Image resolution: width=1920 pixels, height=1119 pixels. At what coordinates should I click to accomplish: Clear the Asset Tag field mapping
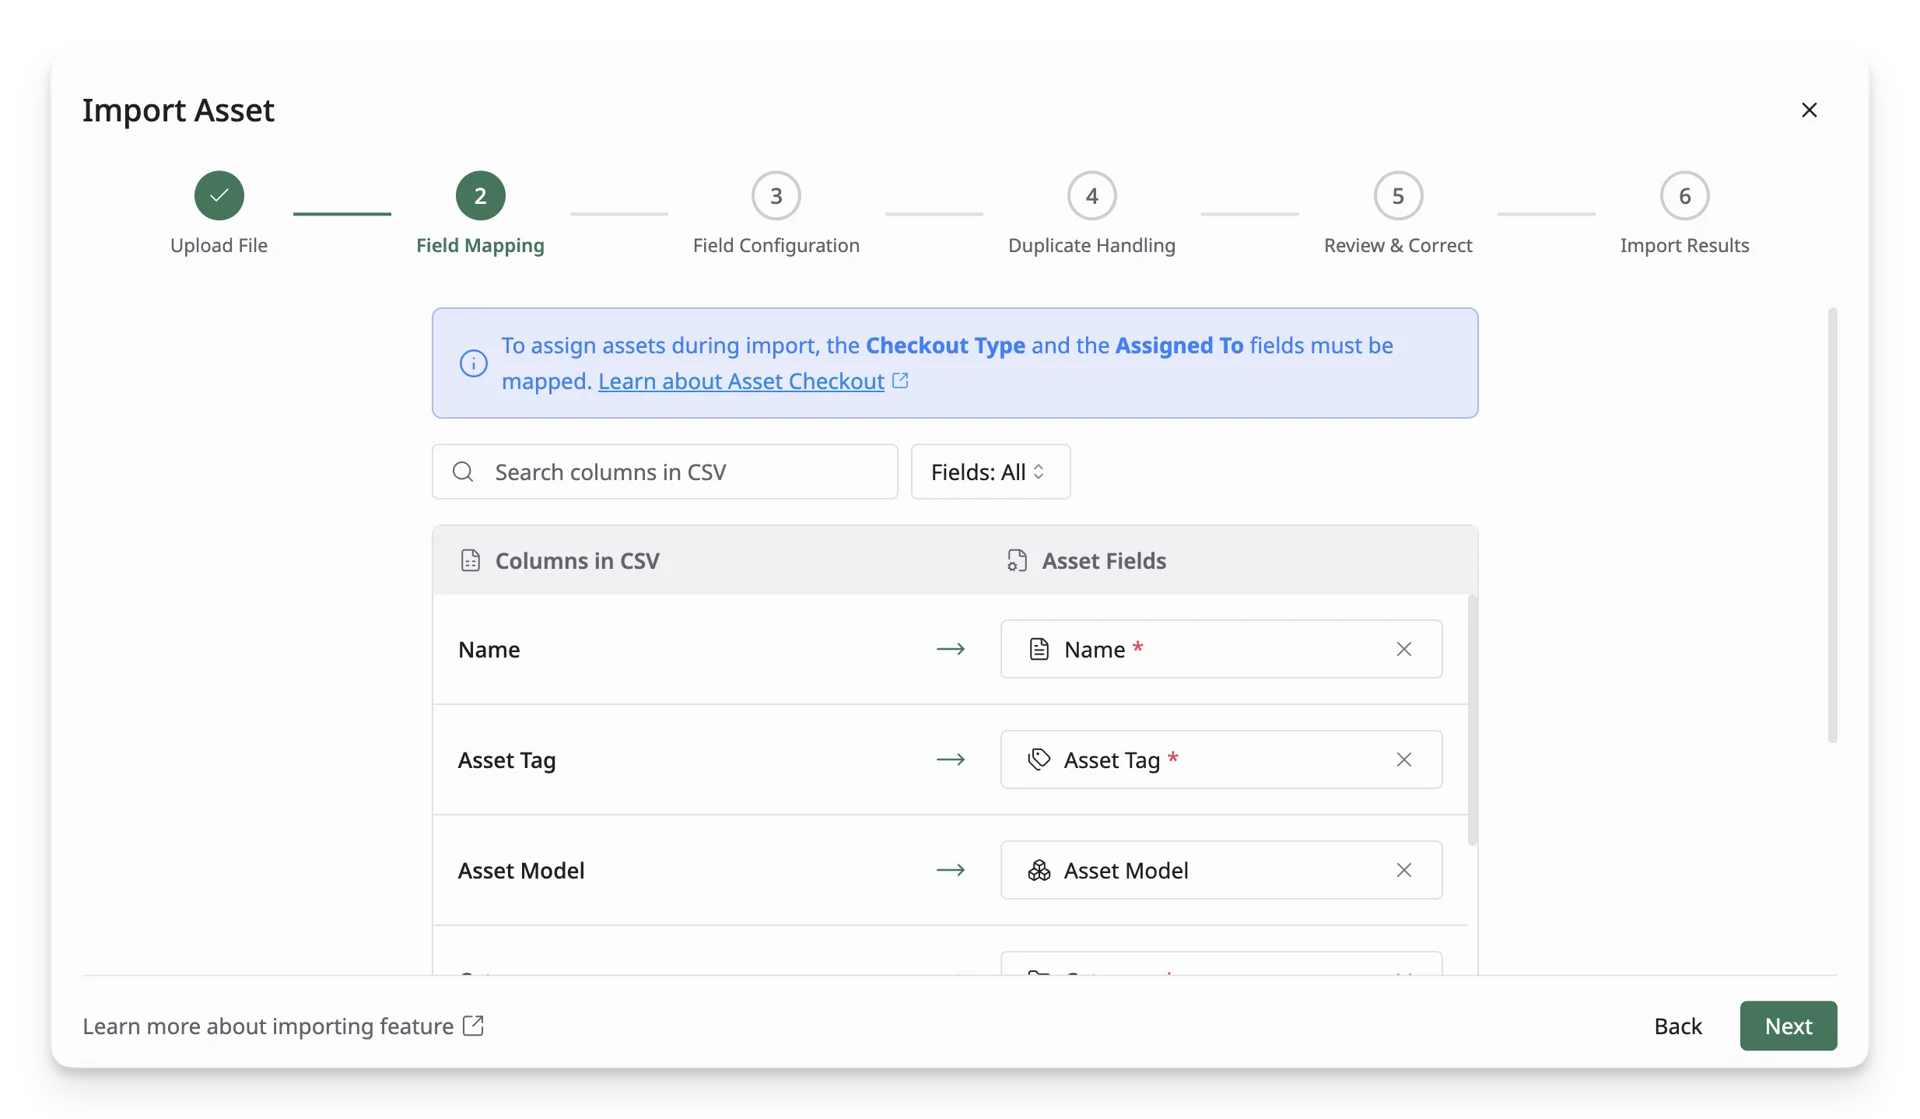[1404, 759]
